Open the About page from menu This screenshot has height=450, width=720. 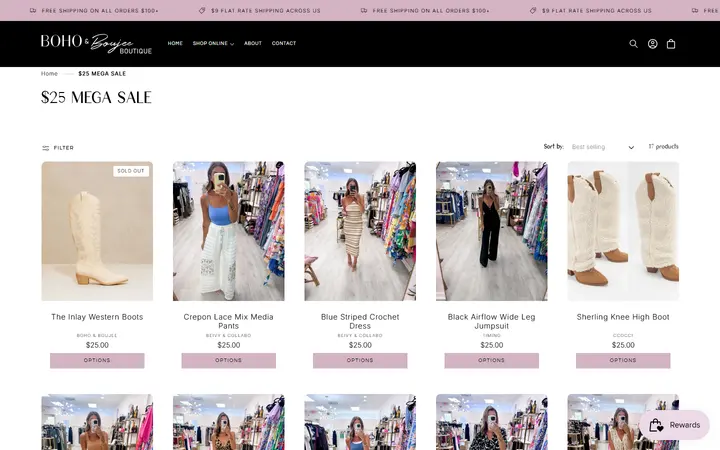pyautogui.click(x=253, y=43)
